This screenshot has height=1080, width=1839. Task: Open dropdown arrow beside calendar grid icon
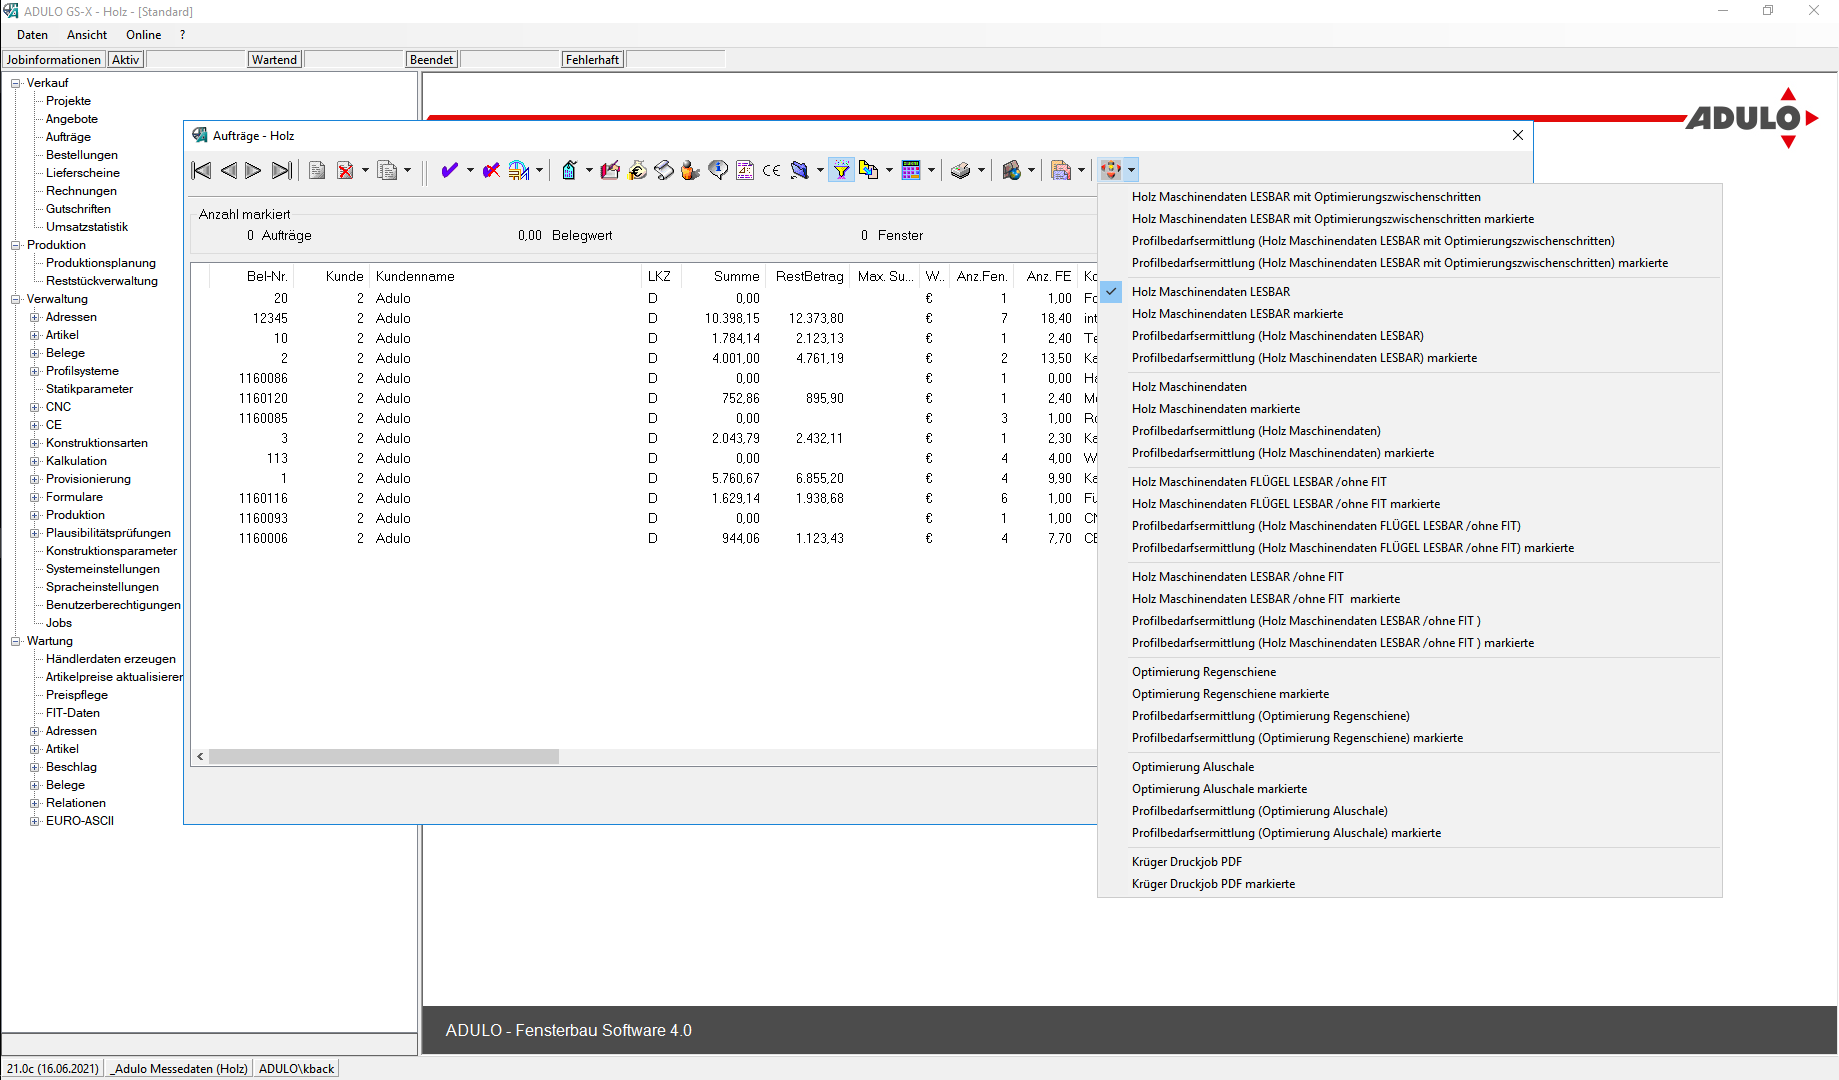click(x=931, y=171)
